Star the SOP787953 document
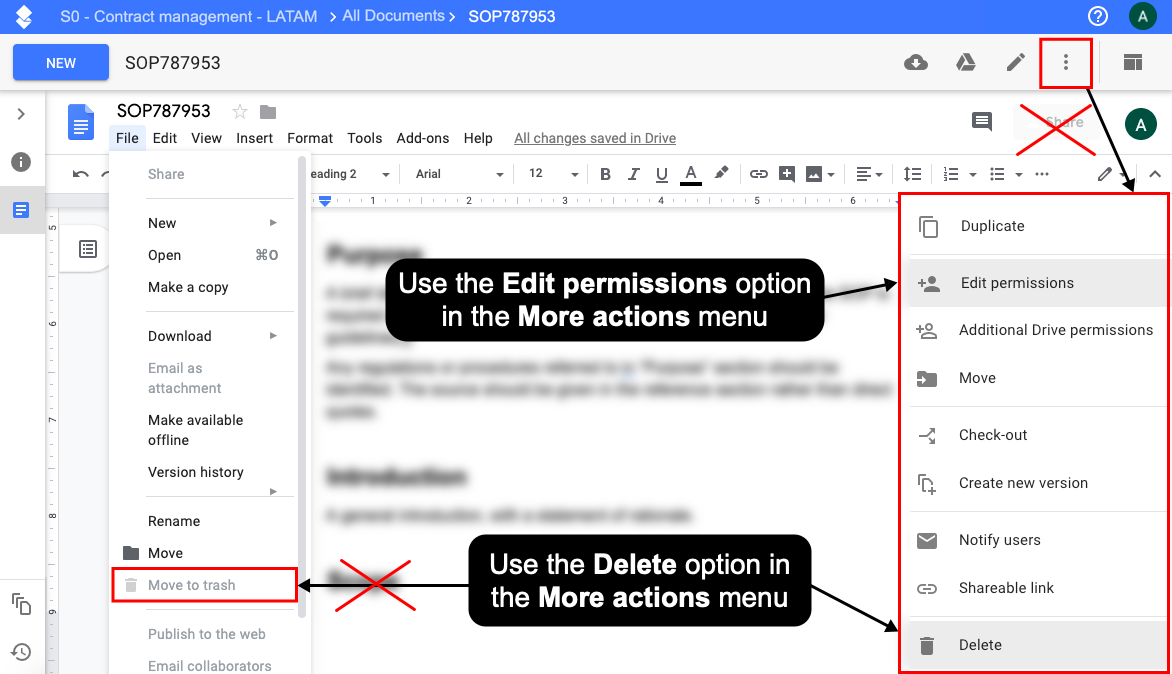This screenshot has width=1172, height=674. pyautogui.click(x=240, y=111)
